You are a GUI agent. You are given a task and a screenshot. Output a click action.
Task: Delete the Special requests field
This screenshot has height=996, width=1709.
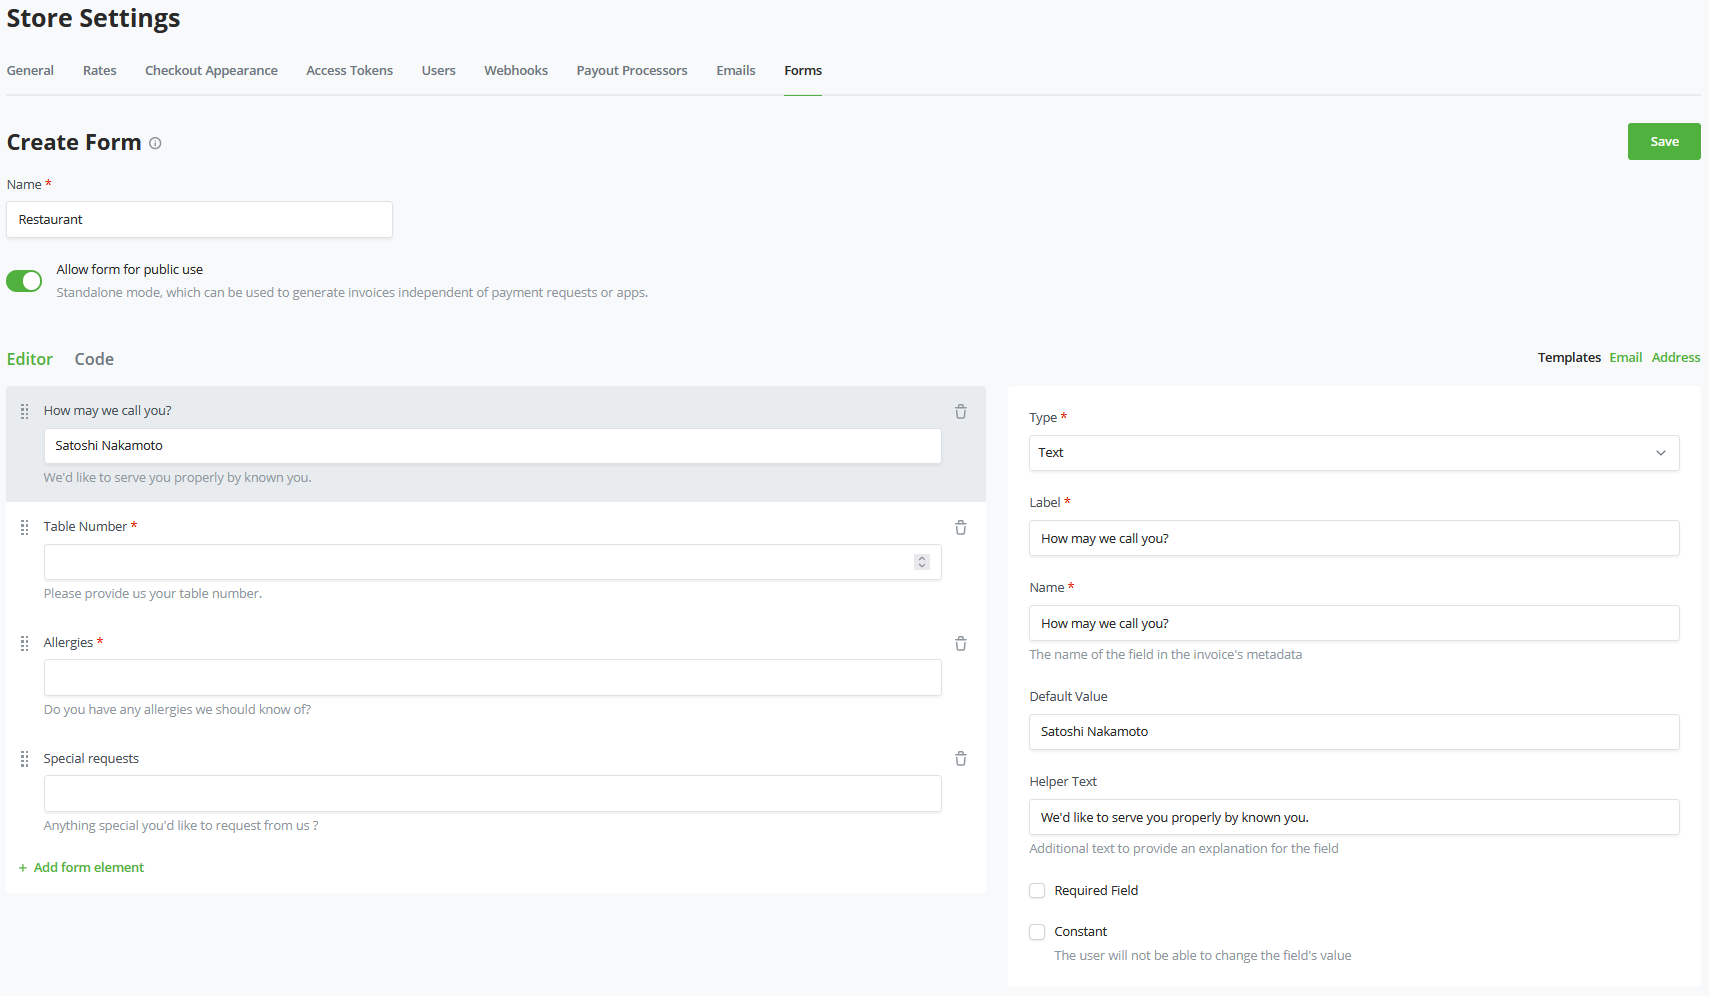[x=960, y=758]
